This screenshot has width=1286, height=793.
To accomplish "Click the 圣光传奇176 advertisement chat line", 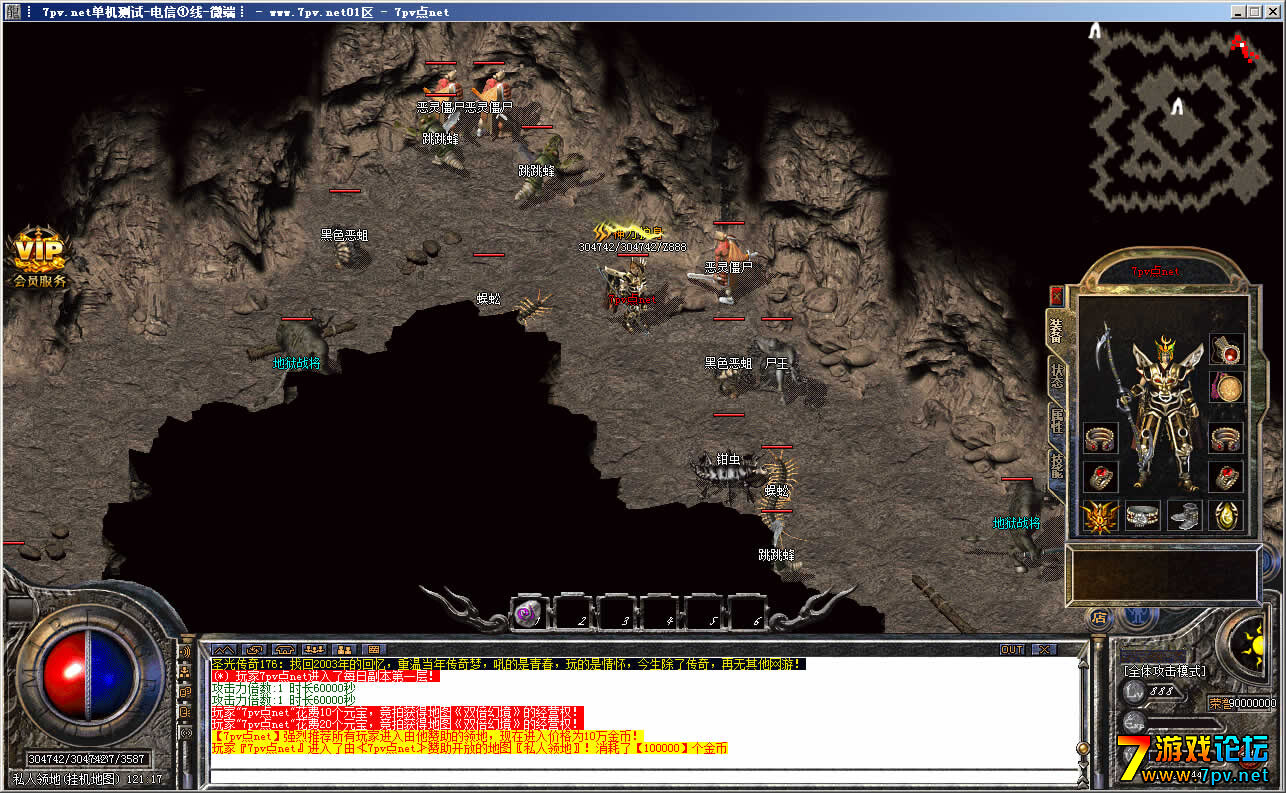I will pos(508,664).
